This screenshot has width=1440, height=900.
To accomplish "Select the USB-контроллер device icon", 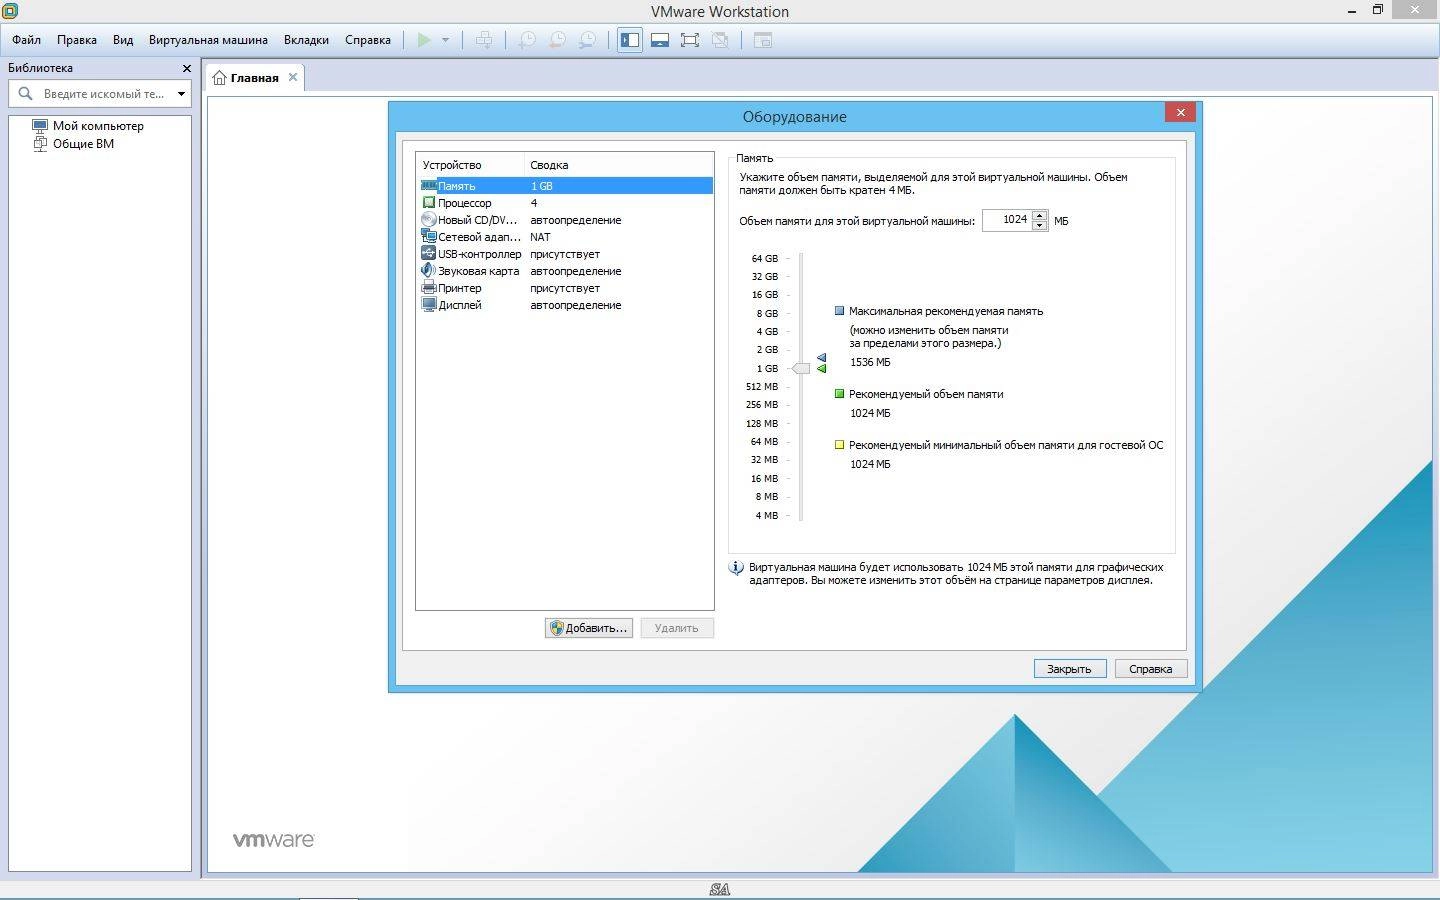I will (x=428, y=254).
